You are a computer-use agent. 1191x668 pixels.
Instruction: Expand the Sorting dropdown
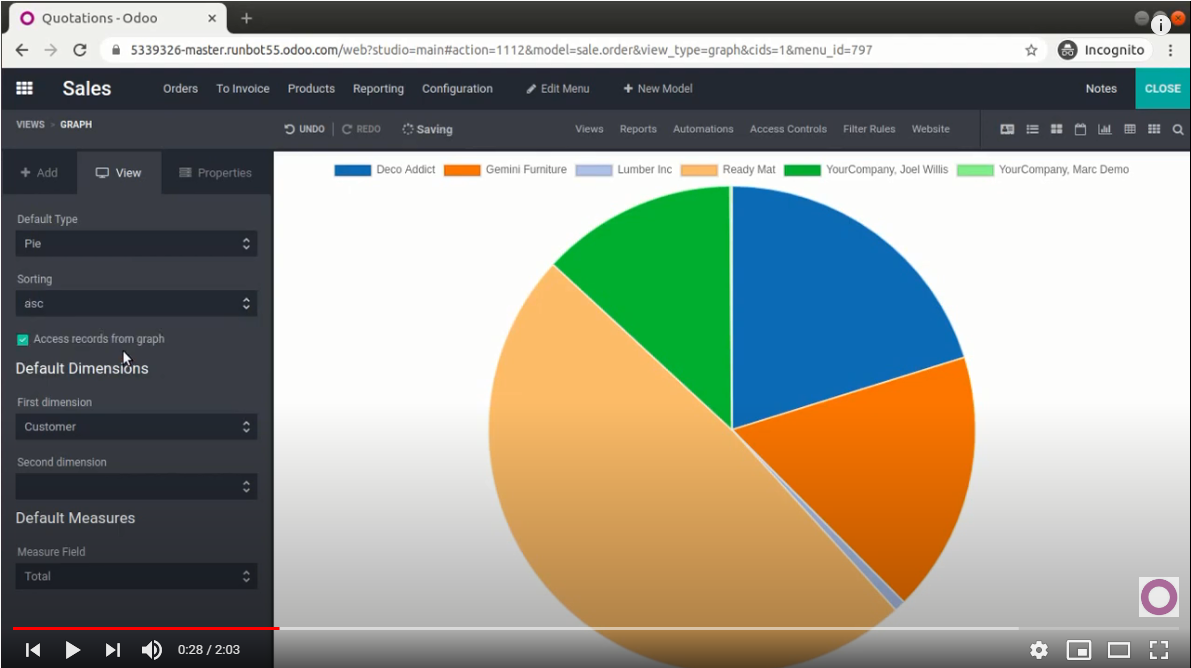(x=137, y=304)
